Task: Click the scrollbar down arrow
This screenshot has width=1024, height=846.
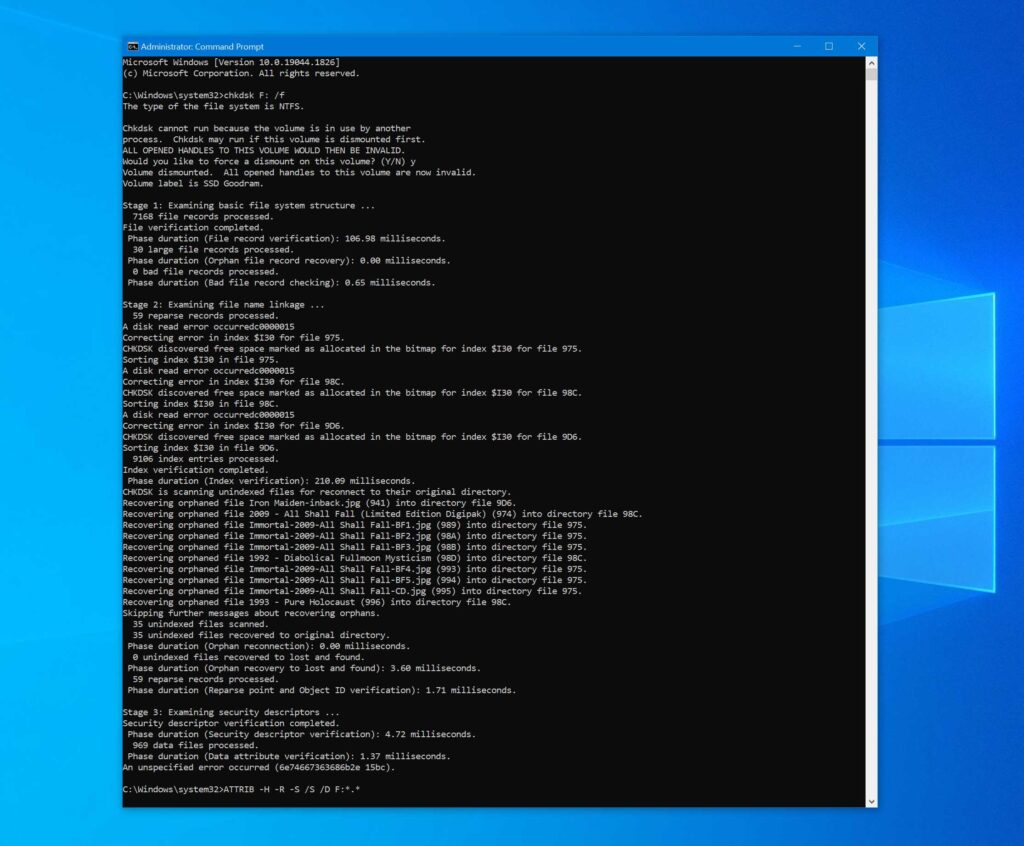Action: 871,800
